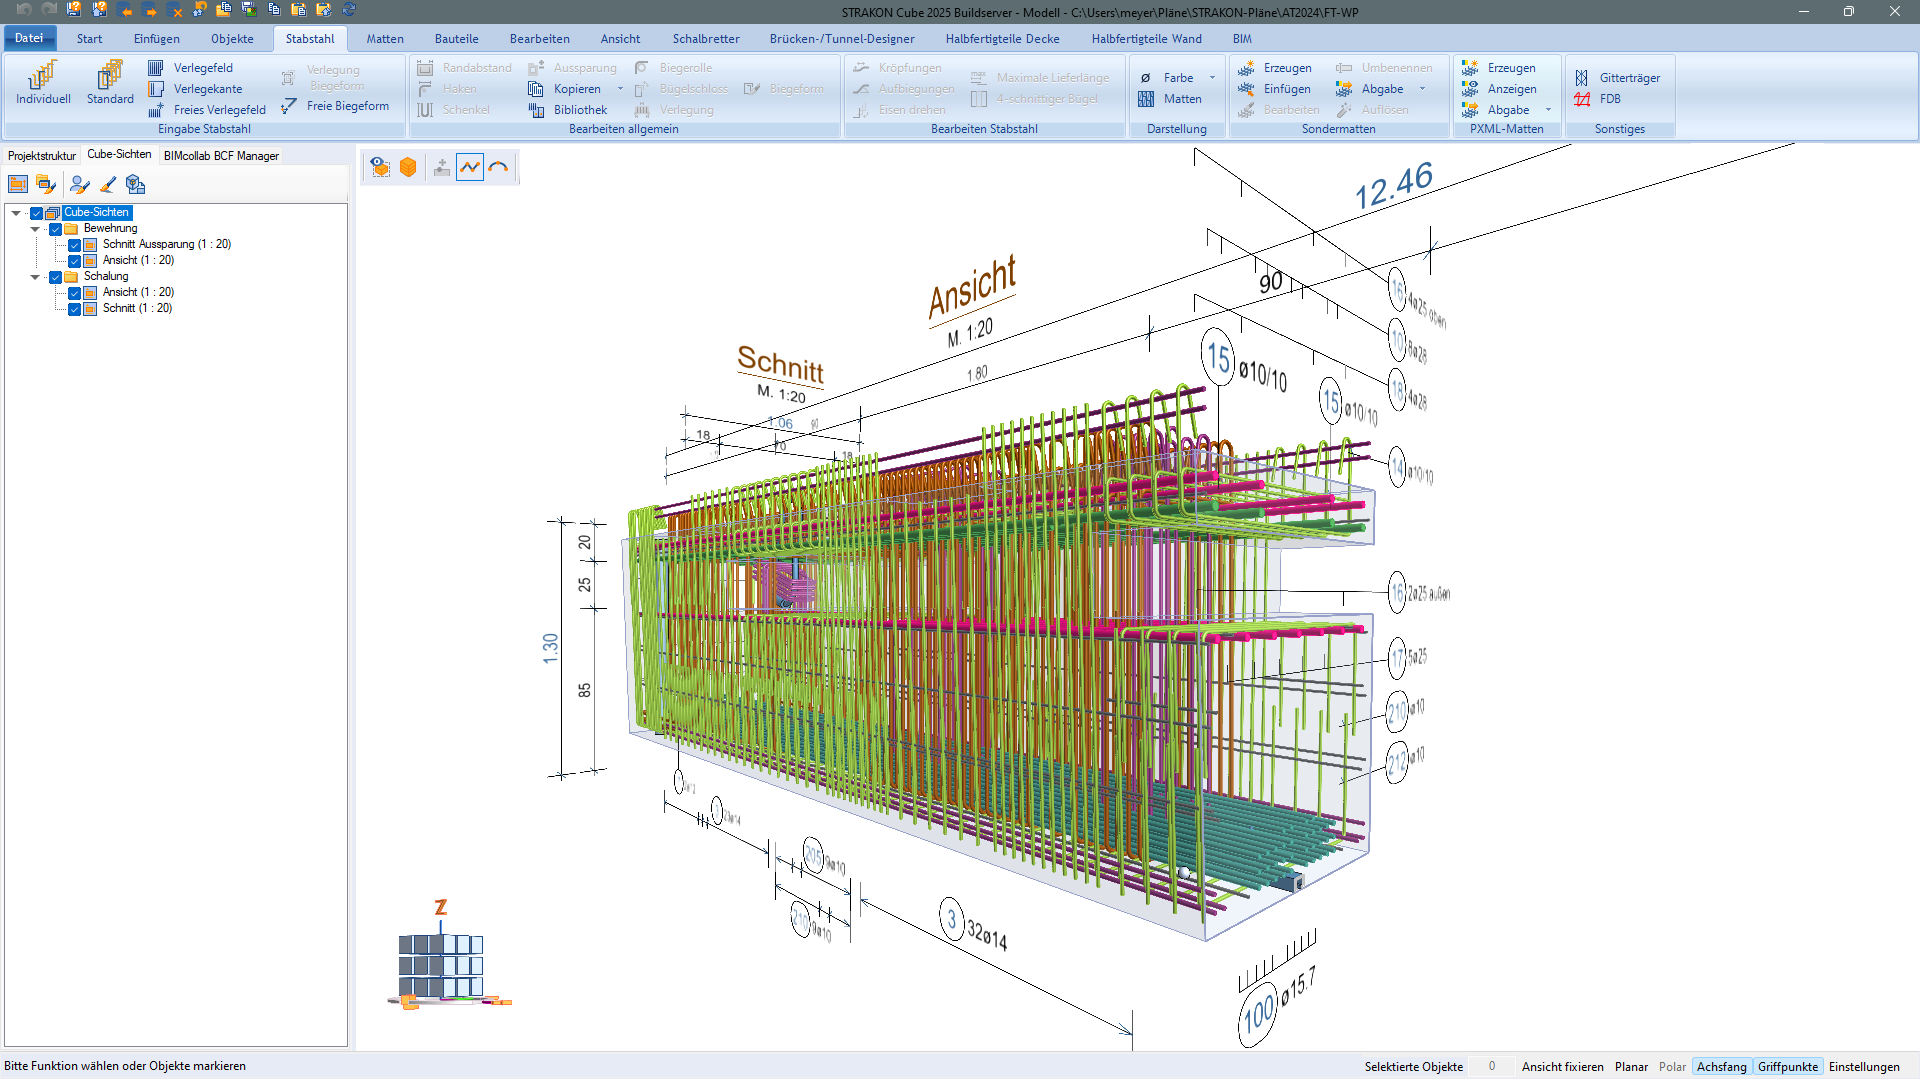Toggle Achsfang in the status bar
Screen dimensions: 1920x1080
[1721, 1067]
